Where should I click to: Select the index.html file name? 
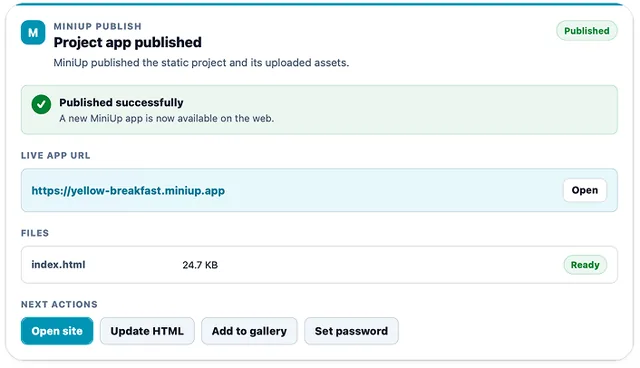58,265
